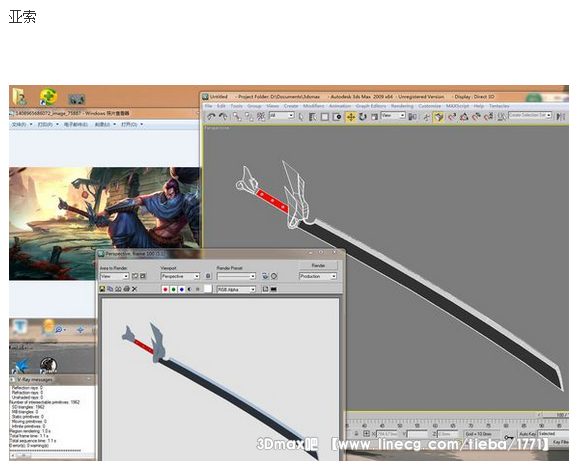Open the Create Selection Set dropdown
Viewport: 578px width, 461px height.
click(x=530, y=115)
